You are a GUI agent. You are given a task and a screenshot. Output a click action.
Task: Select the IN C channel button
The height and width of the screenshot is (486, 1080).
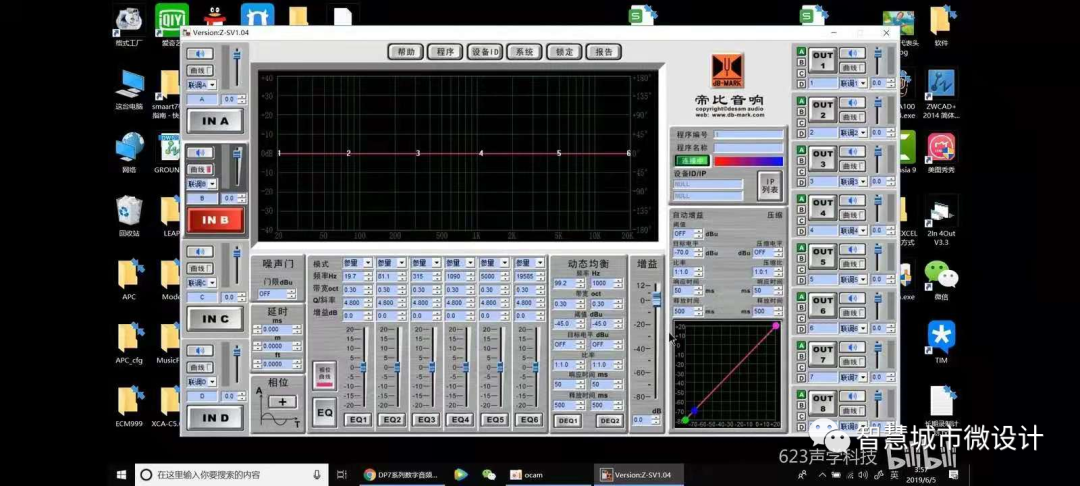pos(216,319)
